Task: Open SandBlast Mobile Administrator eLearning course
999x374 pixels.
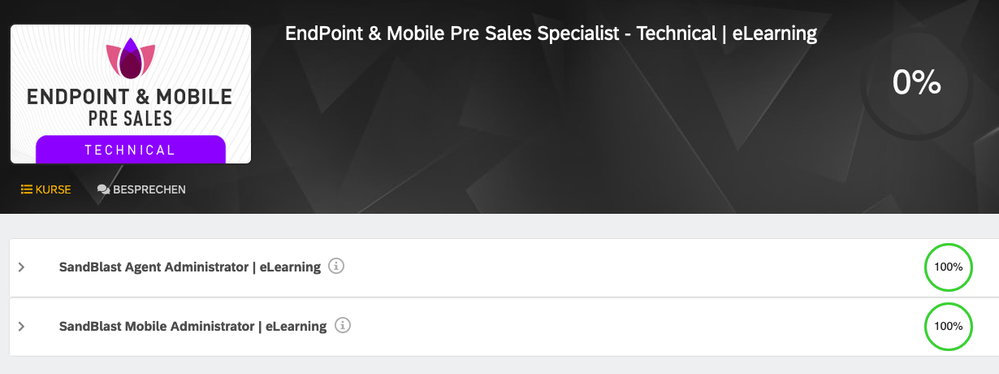Action: (193, 326)
